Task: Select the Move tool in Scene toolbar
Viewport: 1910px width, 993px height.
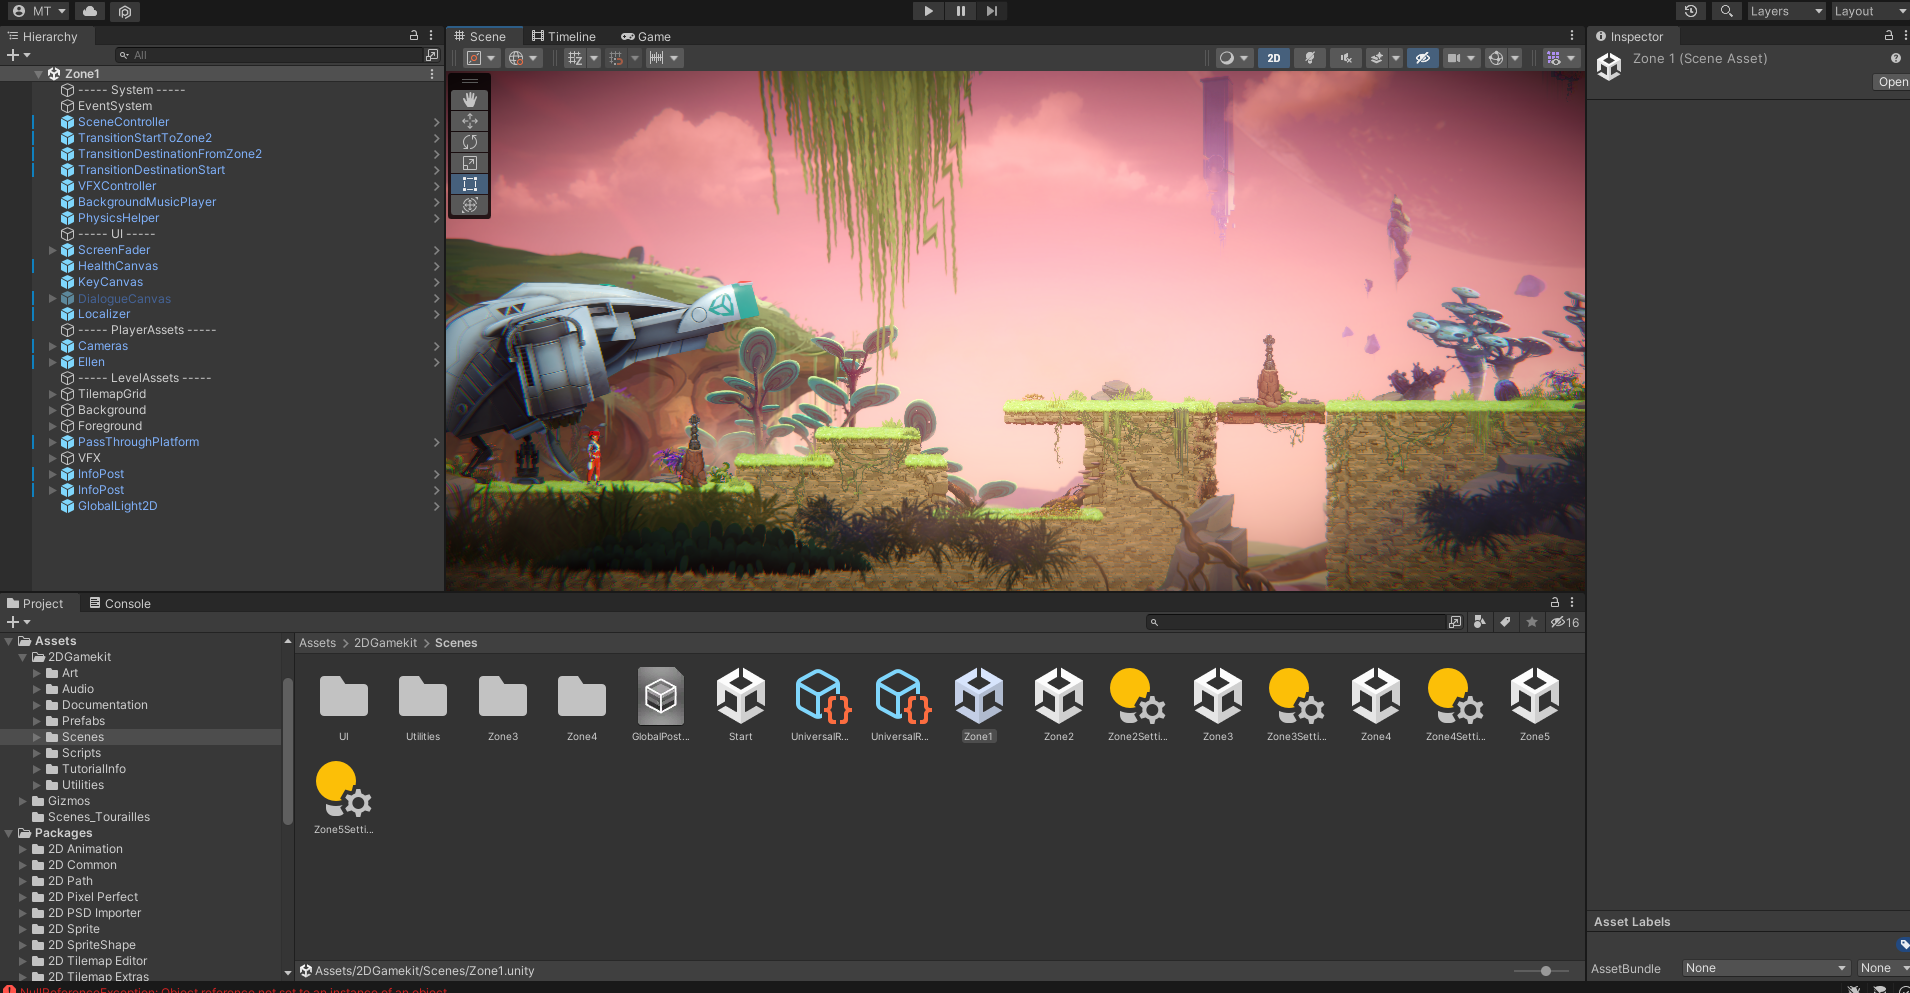Action: point(470,121)
